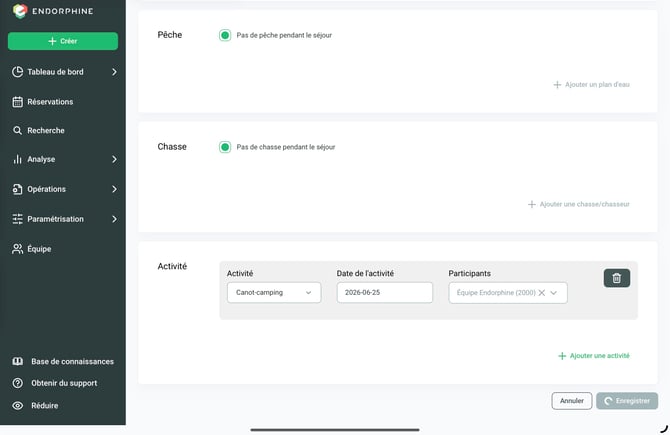Expand the Tableau de bord submenu
Viewport: 670px width, 435px height.
click(114, 72)
